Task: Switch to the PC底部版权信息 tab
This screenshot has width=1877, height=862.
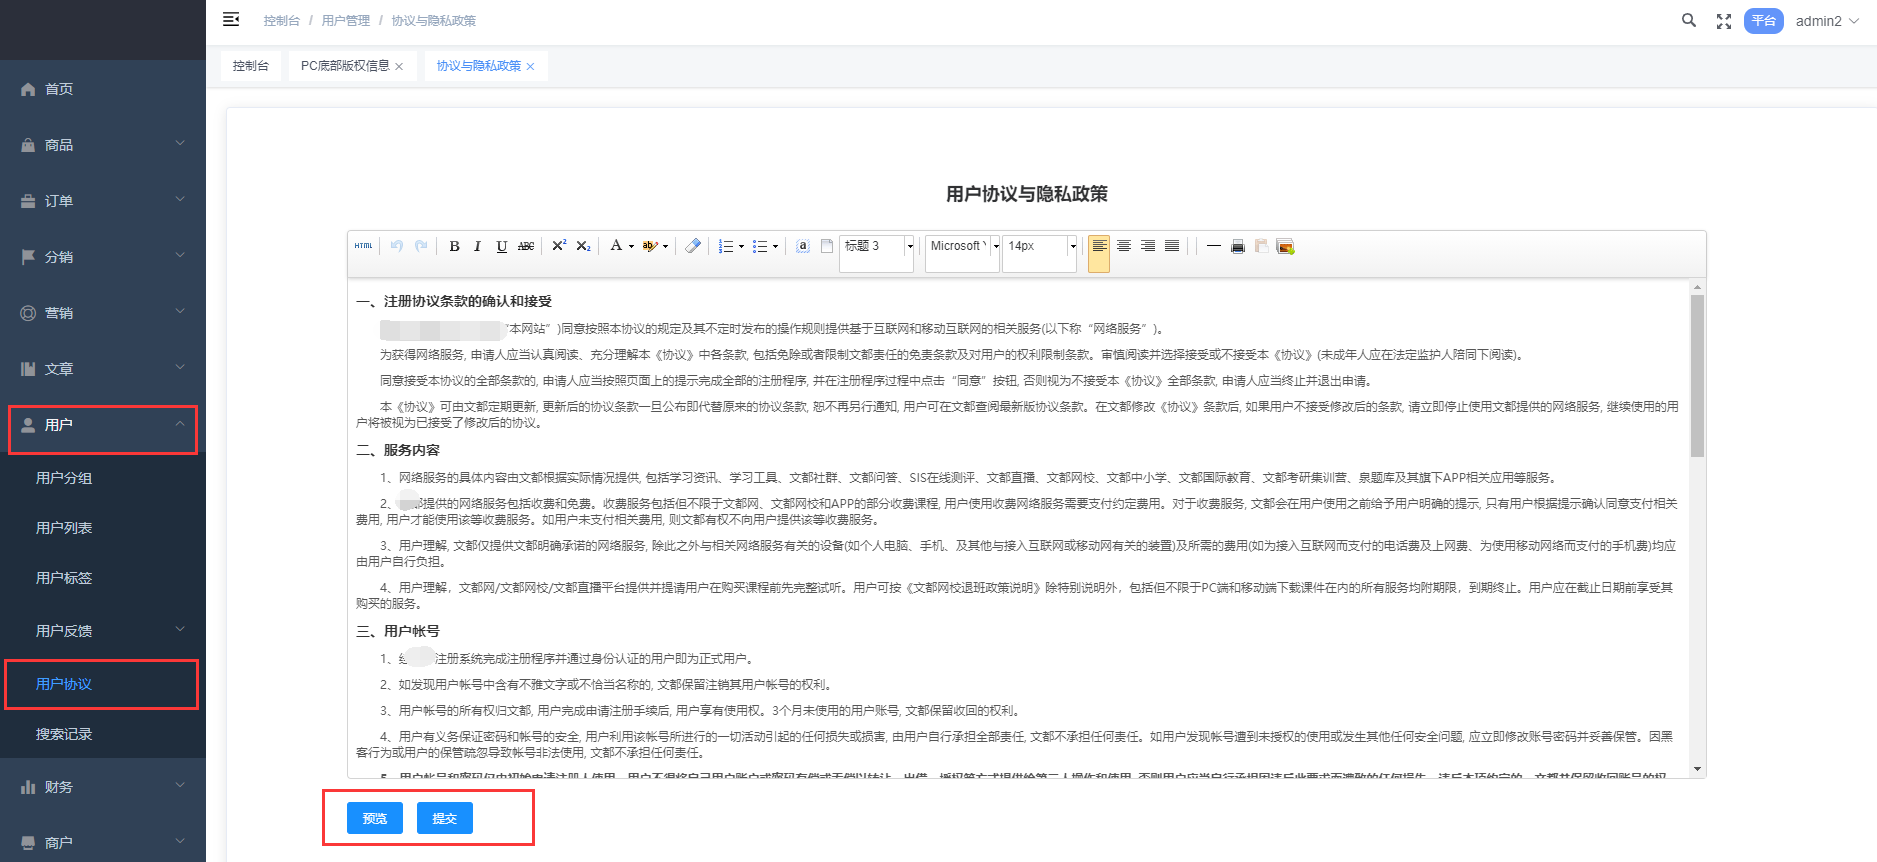Action: (x=345, y=66)
